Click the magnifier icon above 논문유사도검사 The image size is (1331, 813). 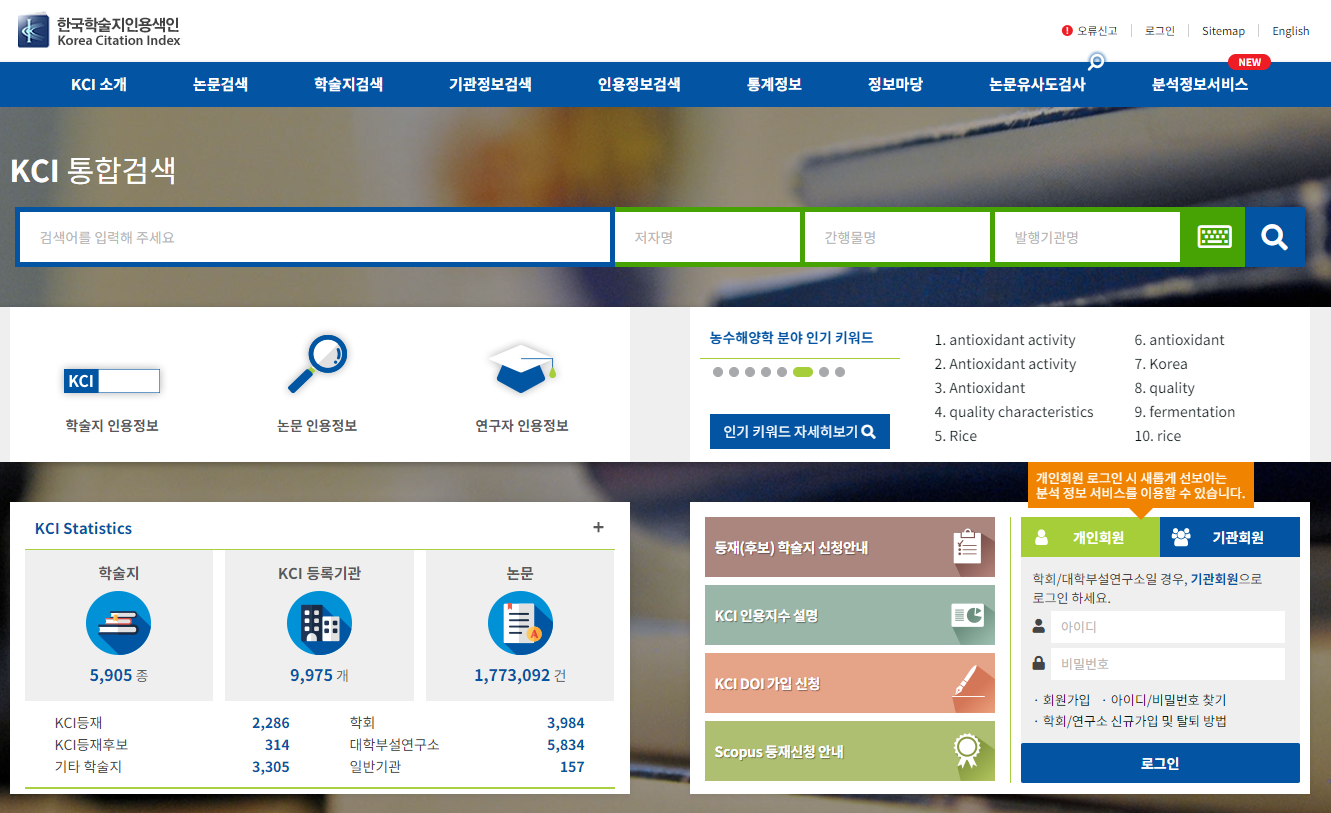click(1096, 62)
